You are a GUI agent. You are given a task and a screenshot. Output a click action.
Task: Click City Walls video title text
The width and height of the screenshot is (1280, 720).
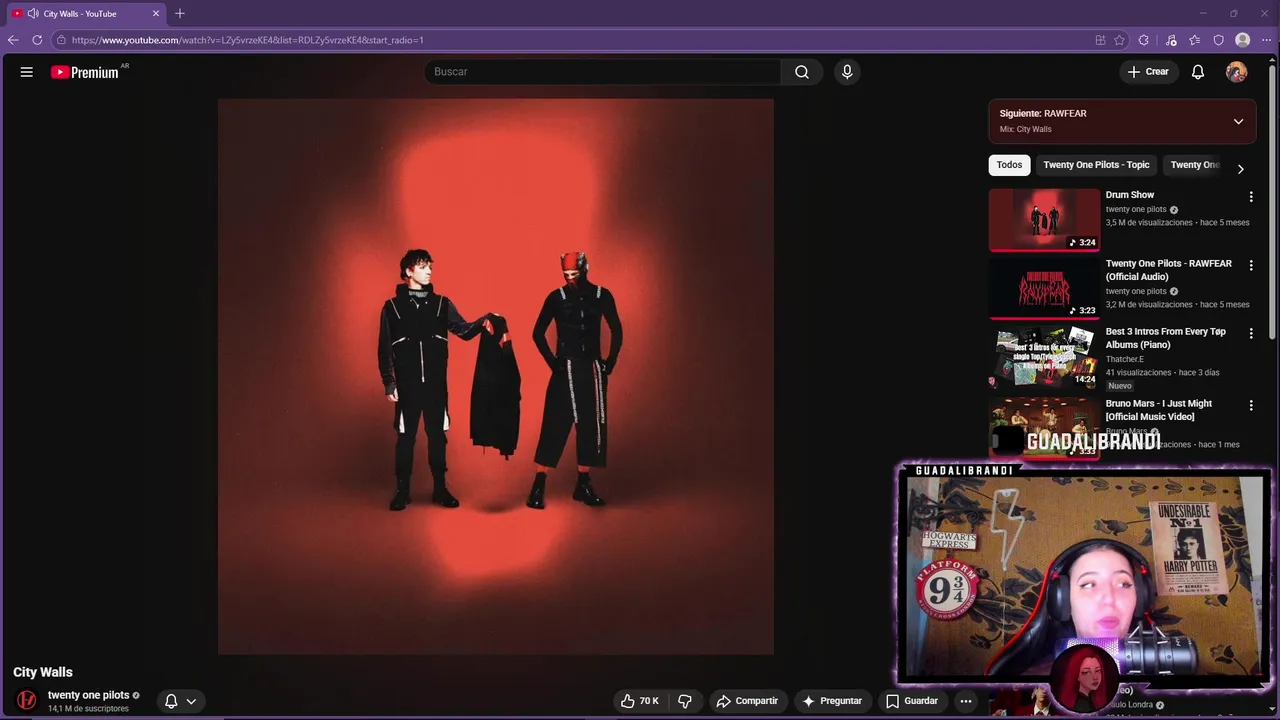click(43, 672)
